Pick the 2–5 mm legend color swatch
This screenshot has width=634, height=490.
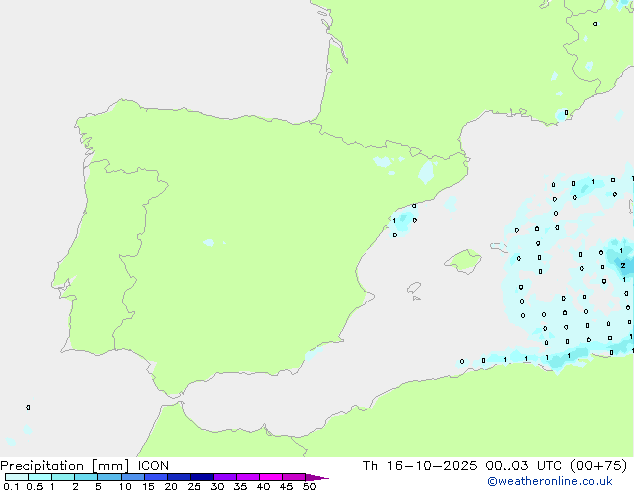86,477
